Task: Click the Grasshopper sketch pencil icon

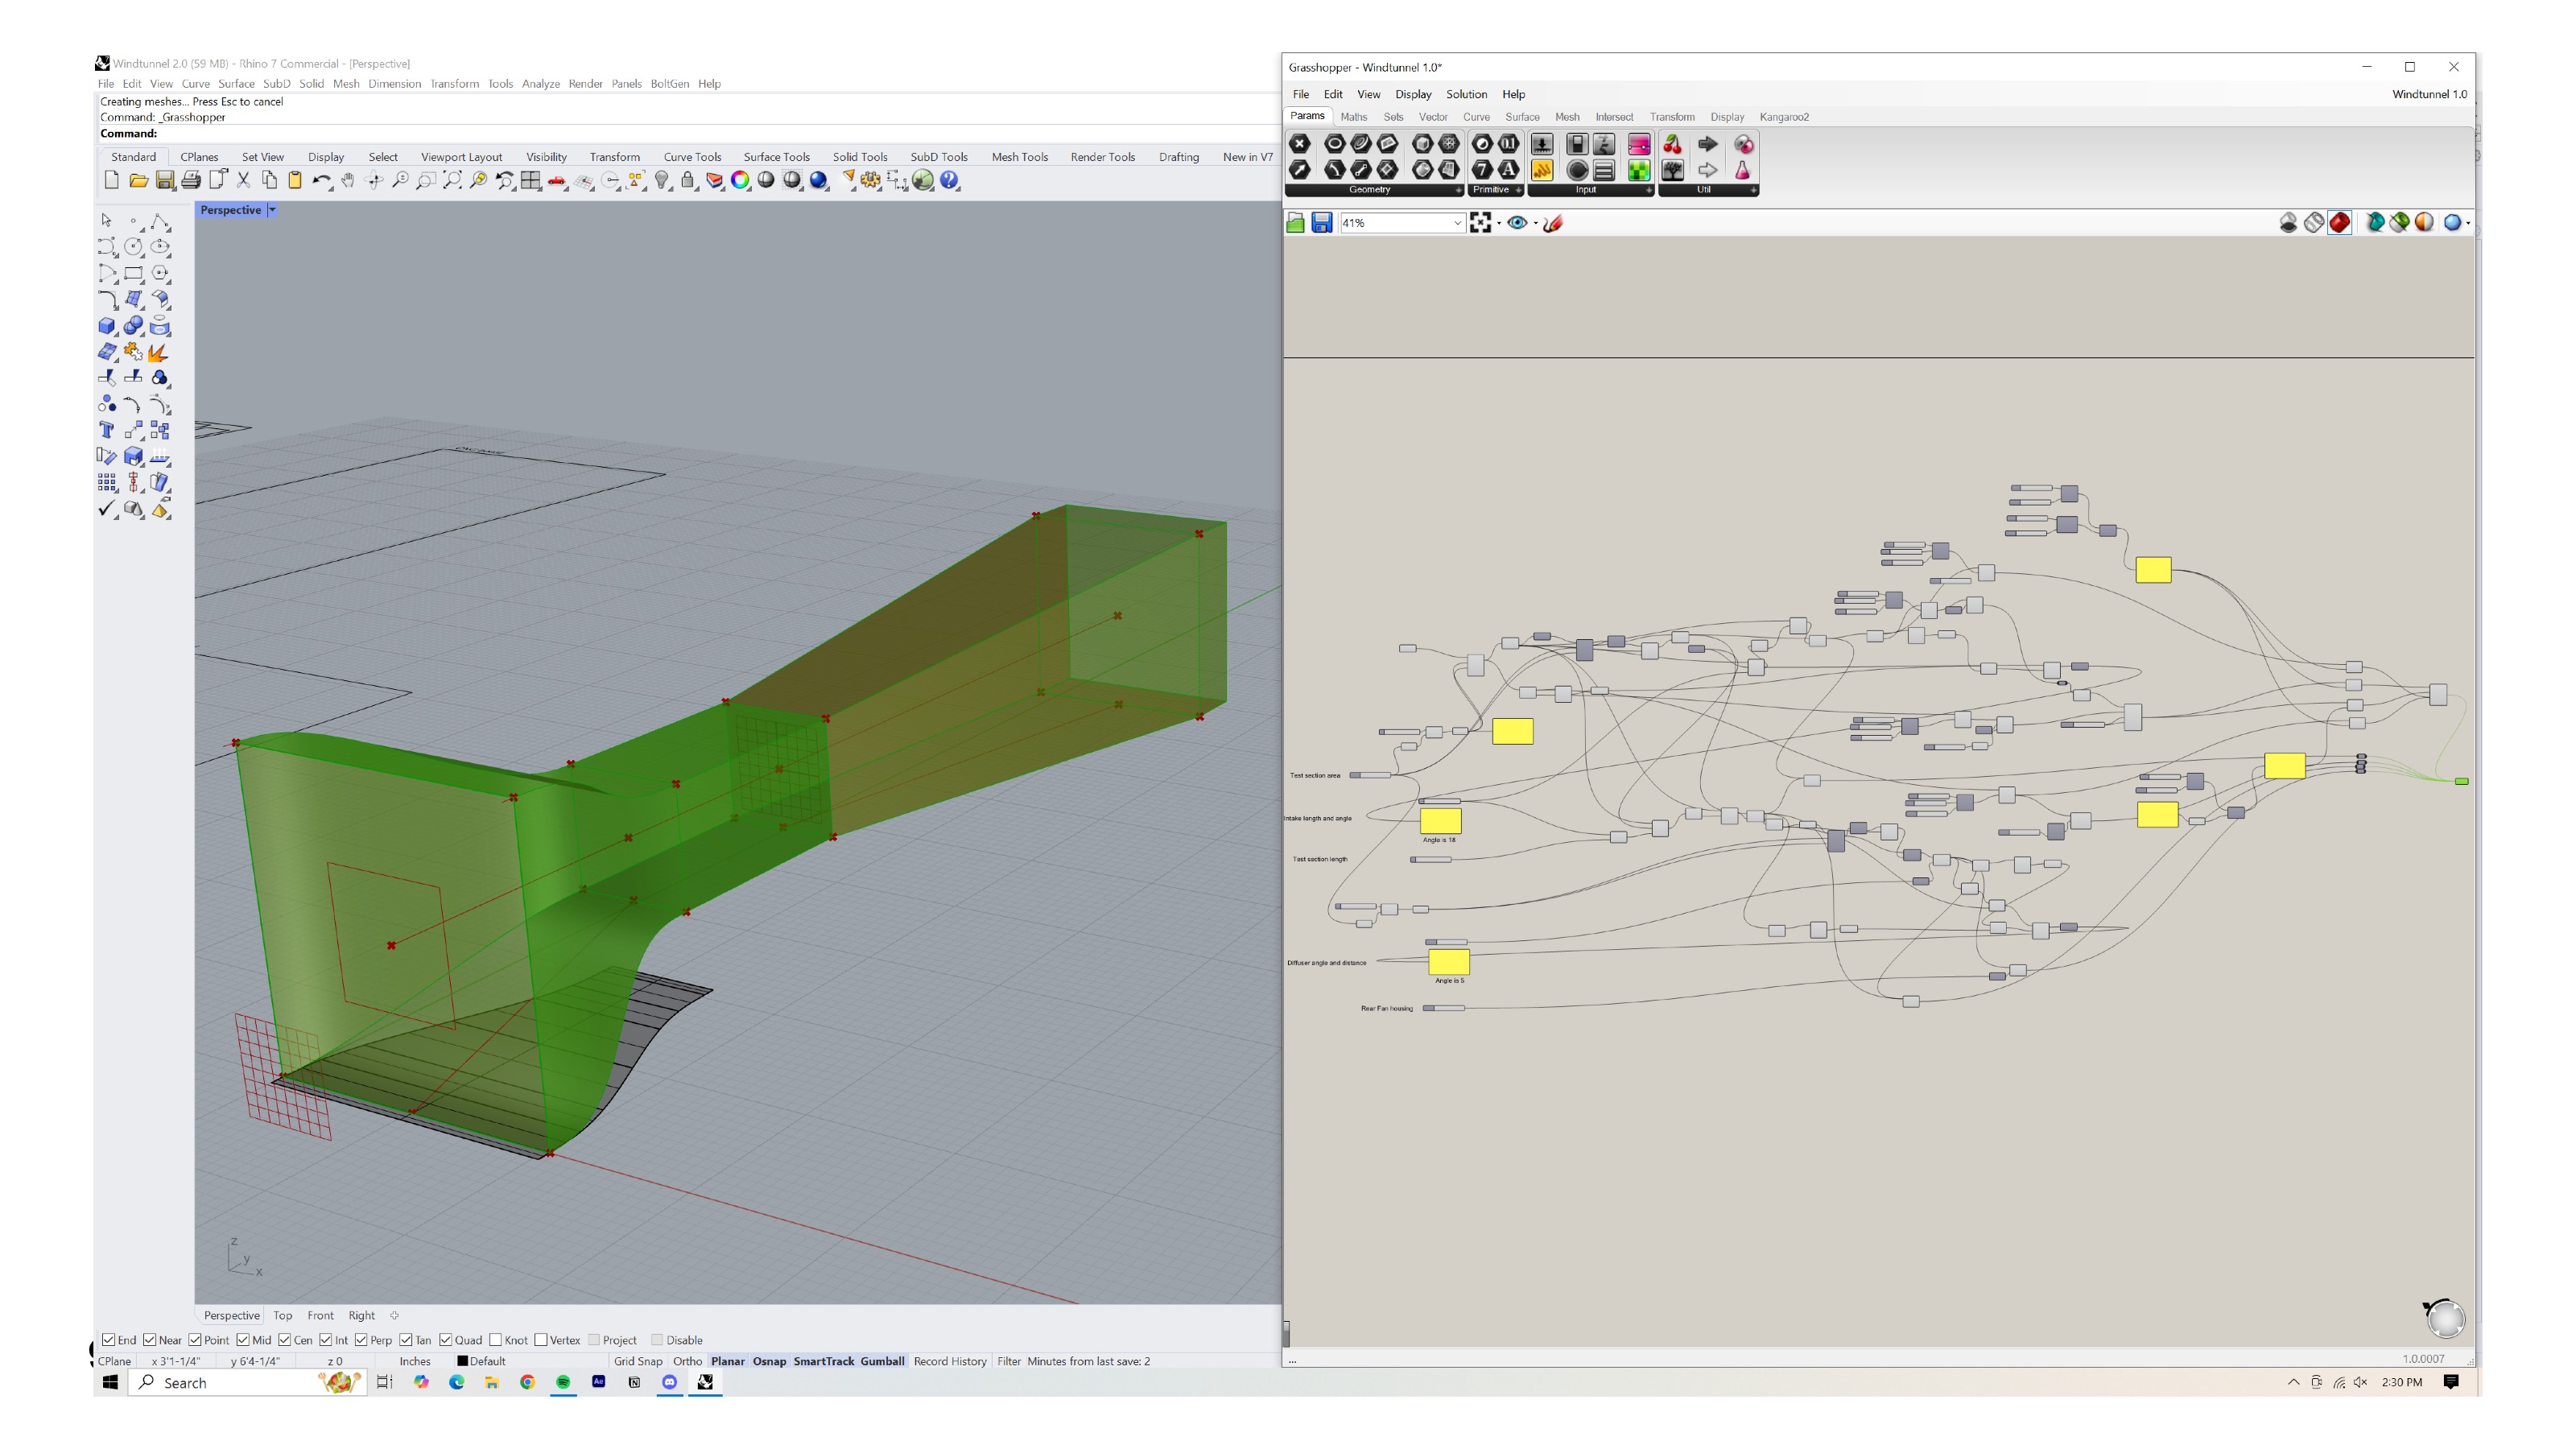Action: click(x=1553, y=223)
